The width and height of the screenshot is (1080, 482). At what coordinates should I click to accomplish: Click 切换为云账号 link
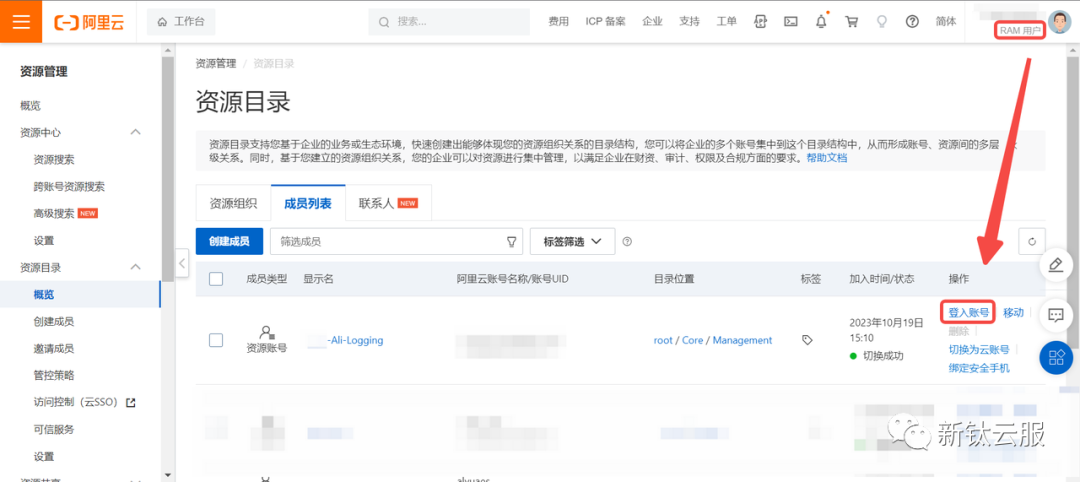(979, 349)
